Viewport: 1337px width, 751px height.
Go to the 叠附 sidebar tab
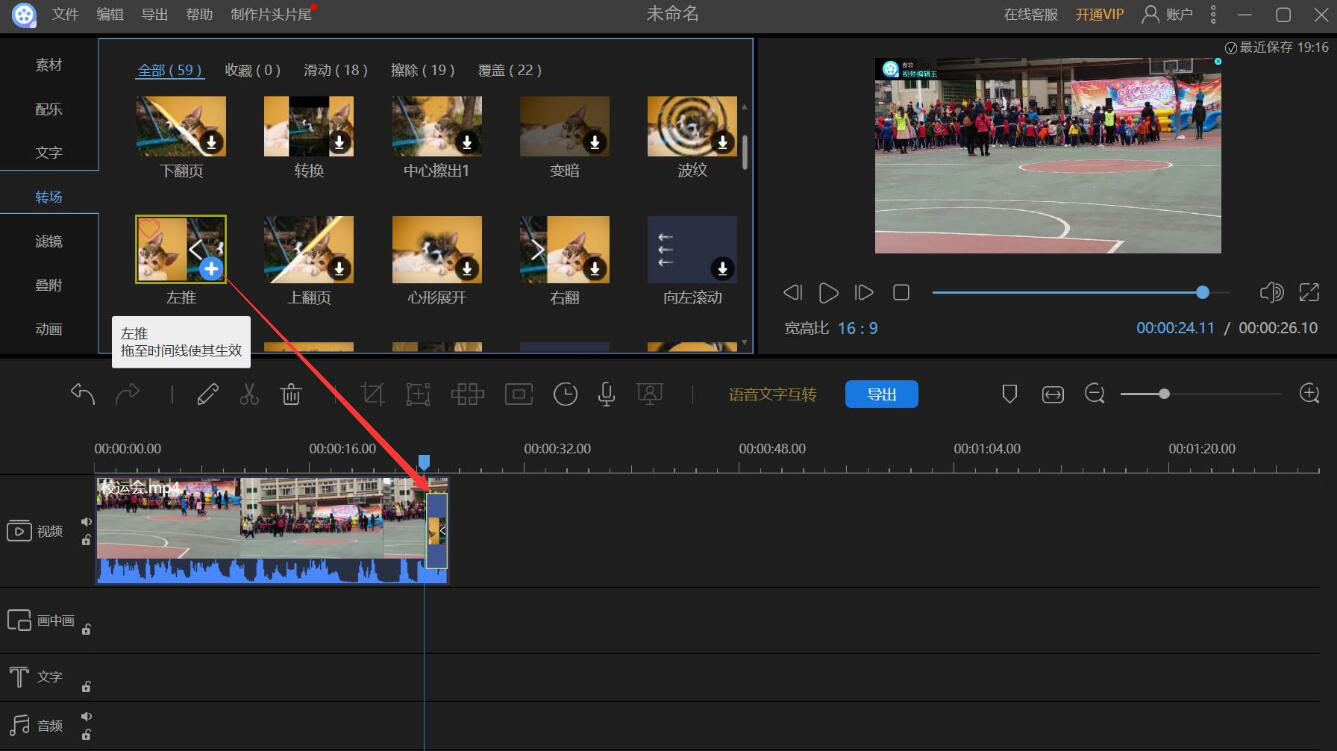tap(49, 285)
